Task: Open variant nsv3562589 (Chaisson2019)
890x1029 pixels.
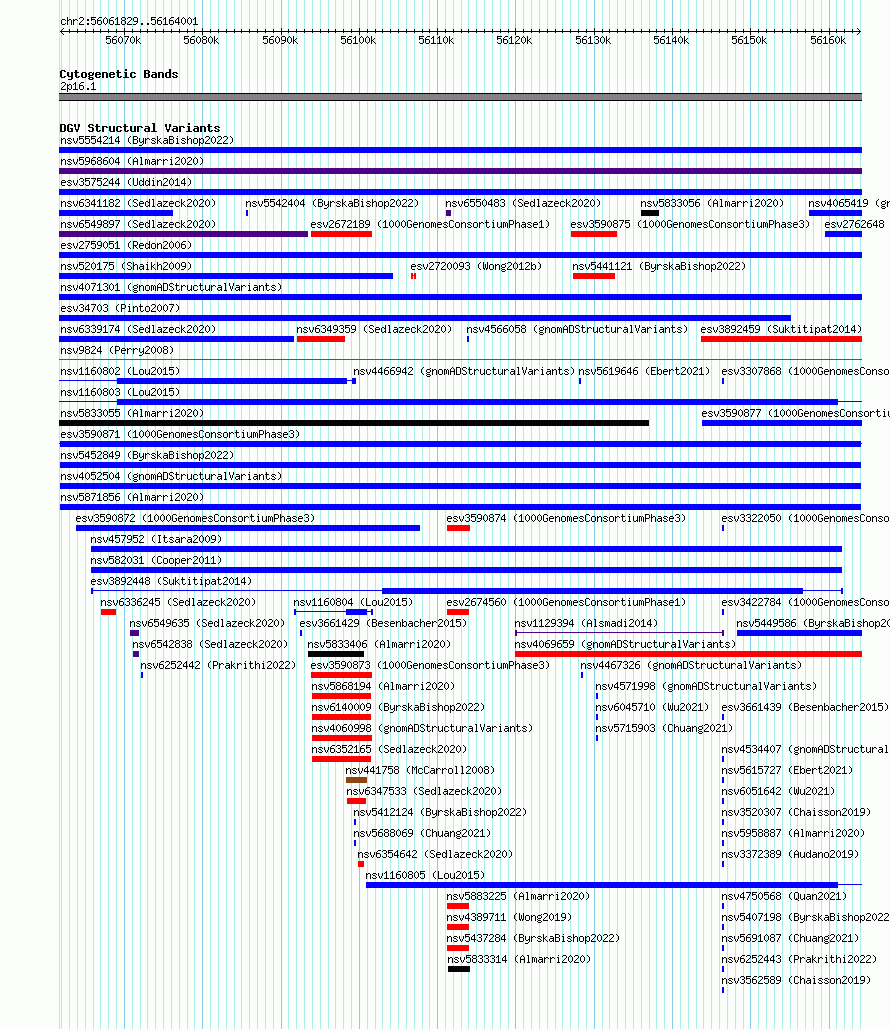Action: tap(796, 980)
